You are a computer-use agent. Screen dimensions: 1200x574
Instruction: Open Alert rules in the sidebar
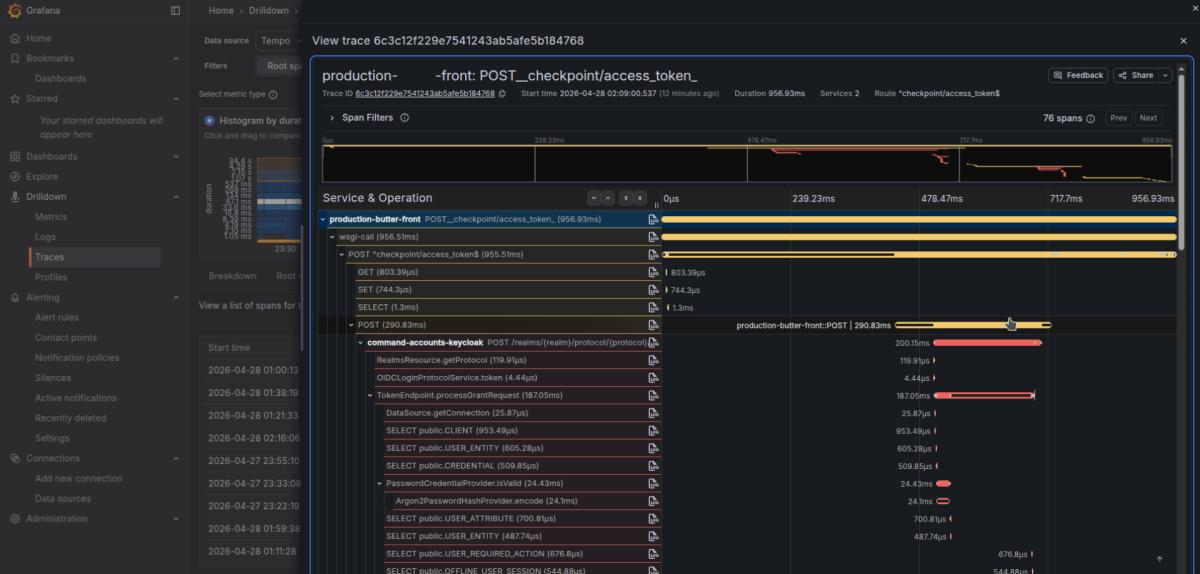tap(57, 318)
